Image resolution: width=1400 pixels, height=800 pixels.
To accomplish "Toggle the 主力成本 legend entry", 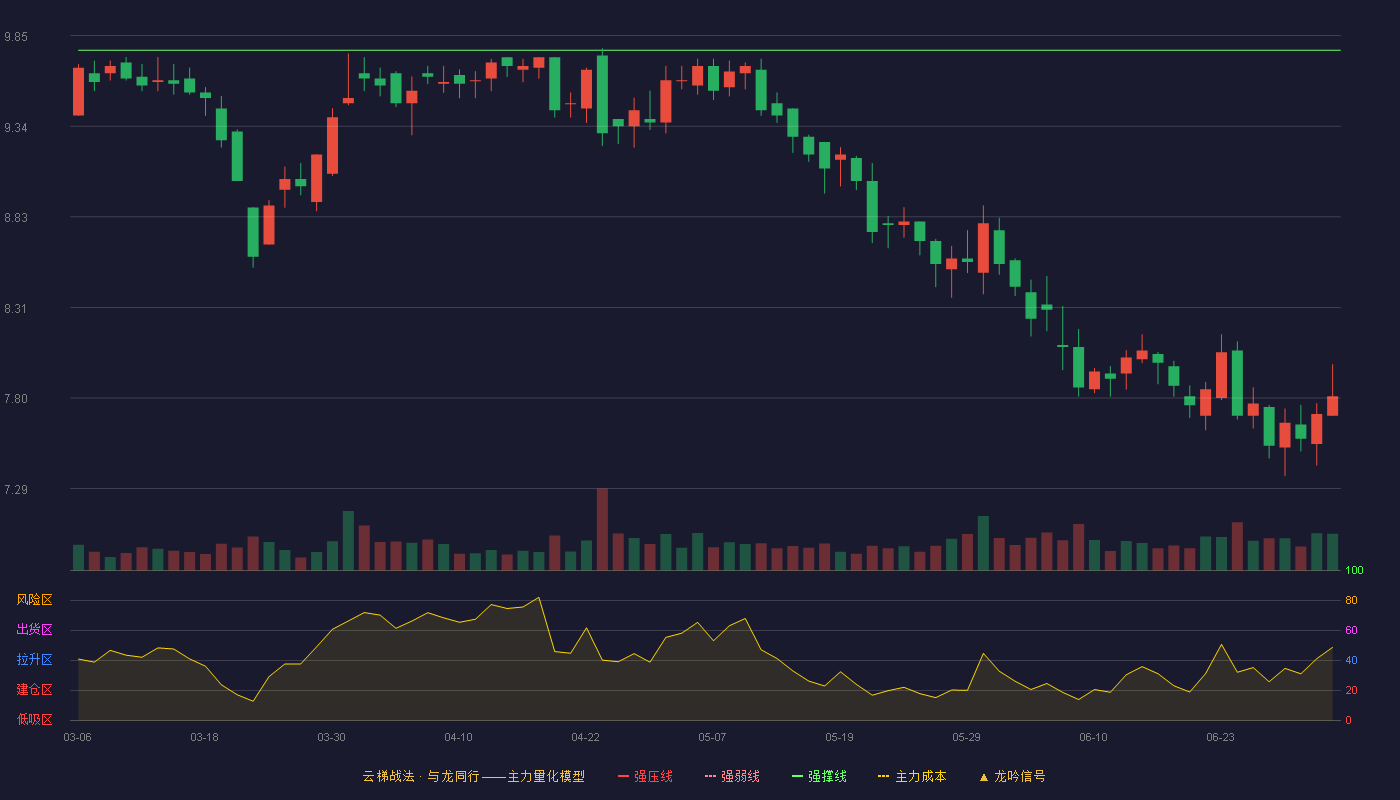I will point(912,776).
